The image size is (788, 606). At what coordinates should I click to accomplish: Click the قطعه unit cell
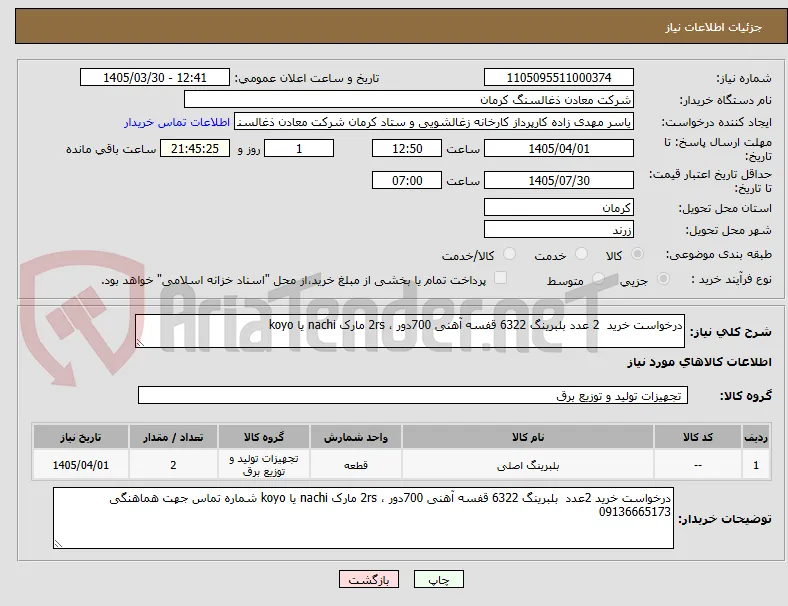[356, 465]
